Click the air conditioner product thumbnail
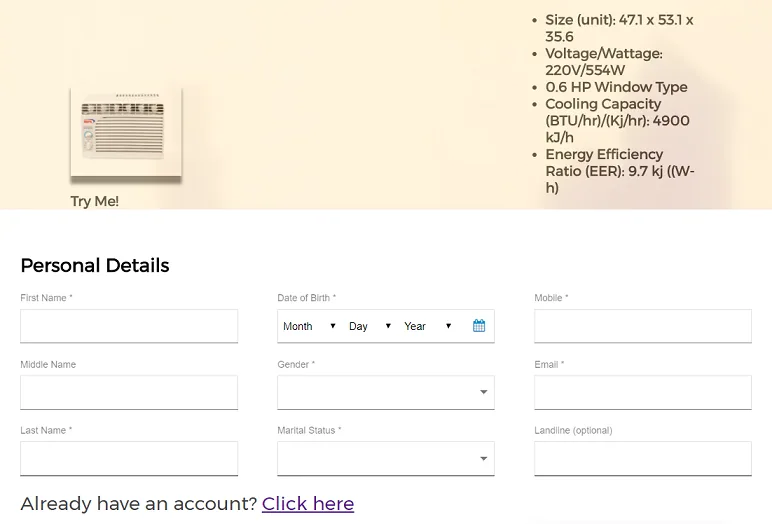The height and width of the screenshot is (524, 772). tap(126, 132)
